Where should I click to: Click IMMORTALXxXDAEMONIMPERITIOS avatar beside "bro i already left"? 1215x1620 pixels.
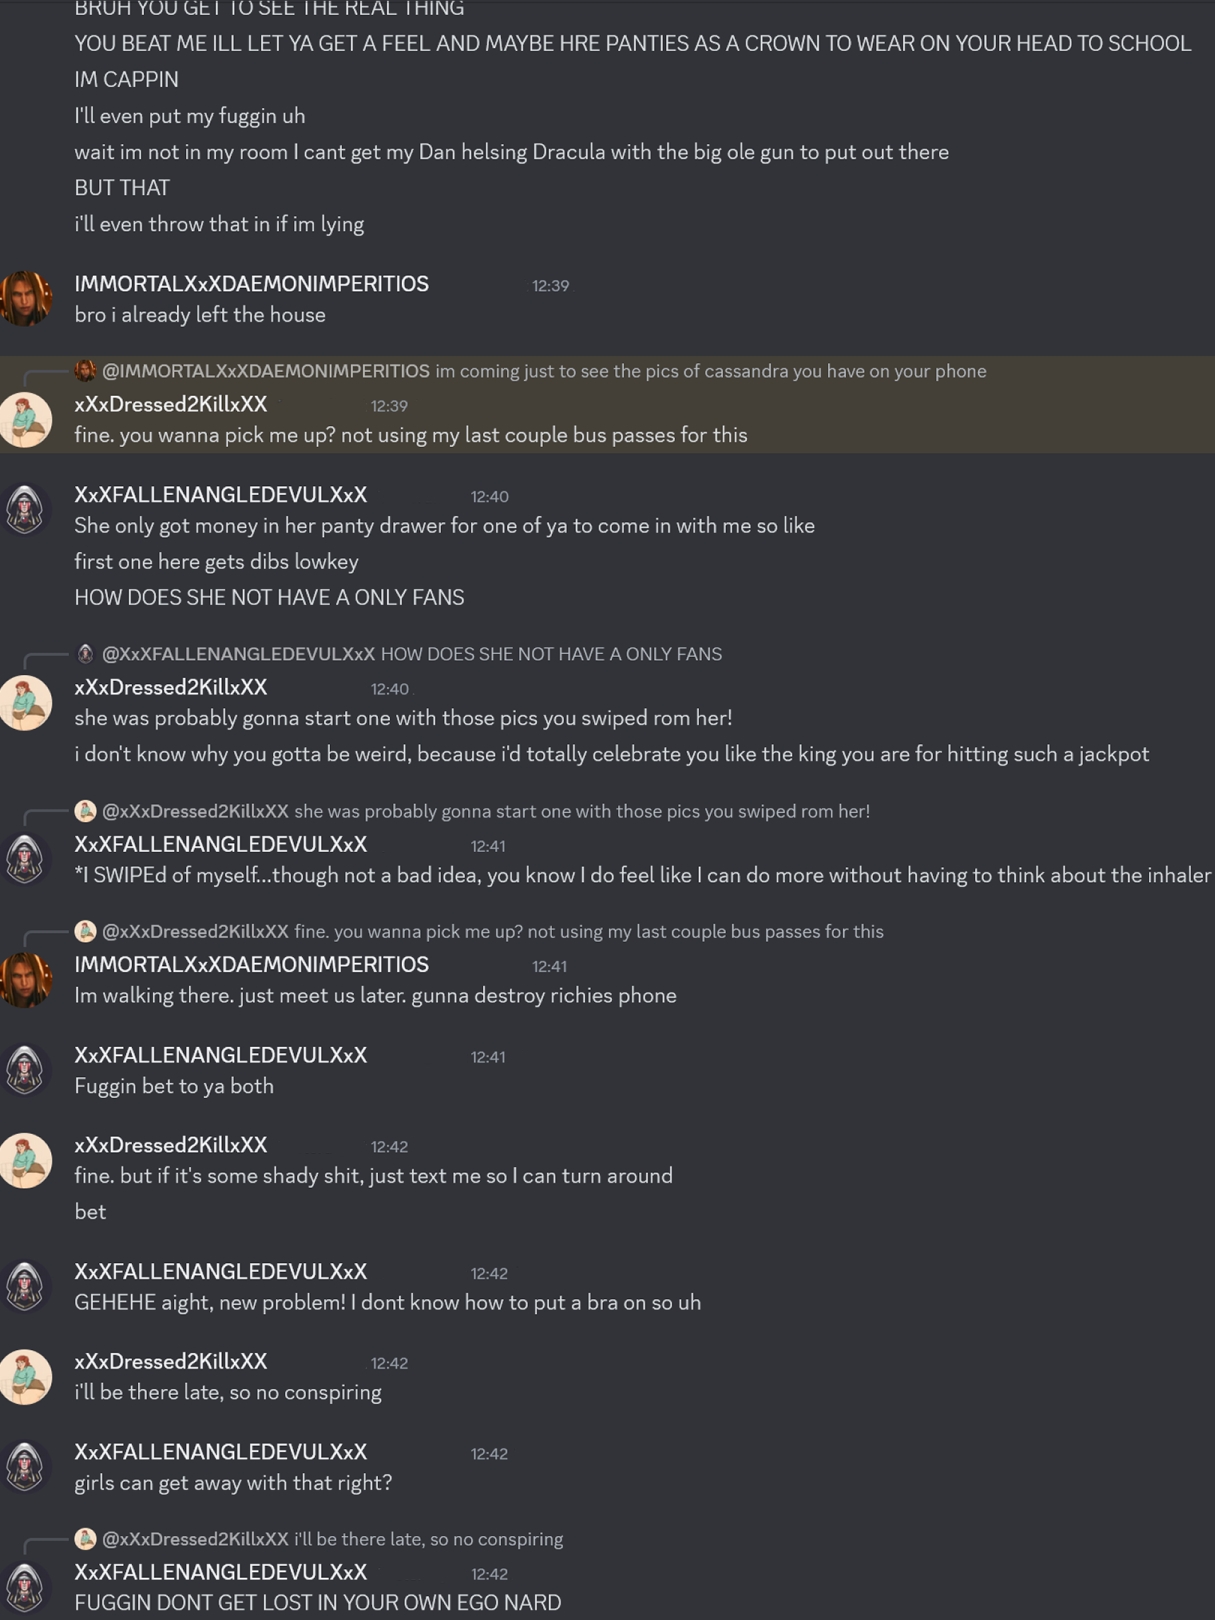click(26, 298)
